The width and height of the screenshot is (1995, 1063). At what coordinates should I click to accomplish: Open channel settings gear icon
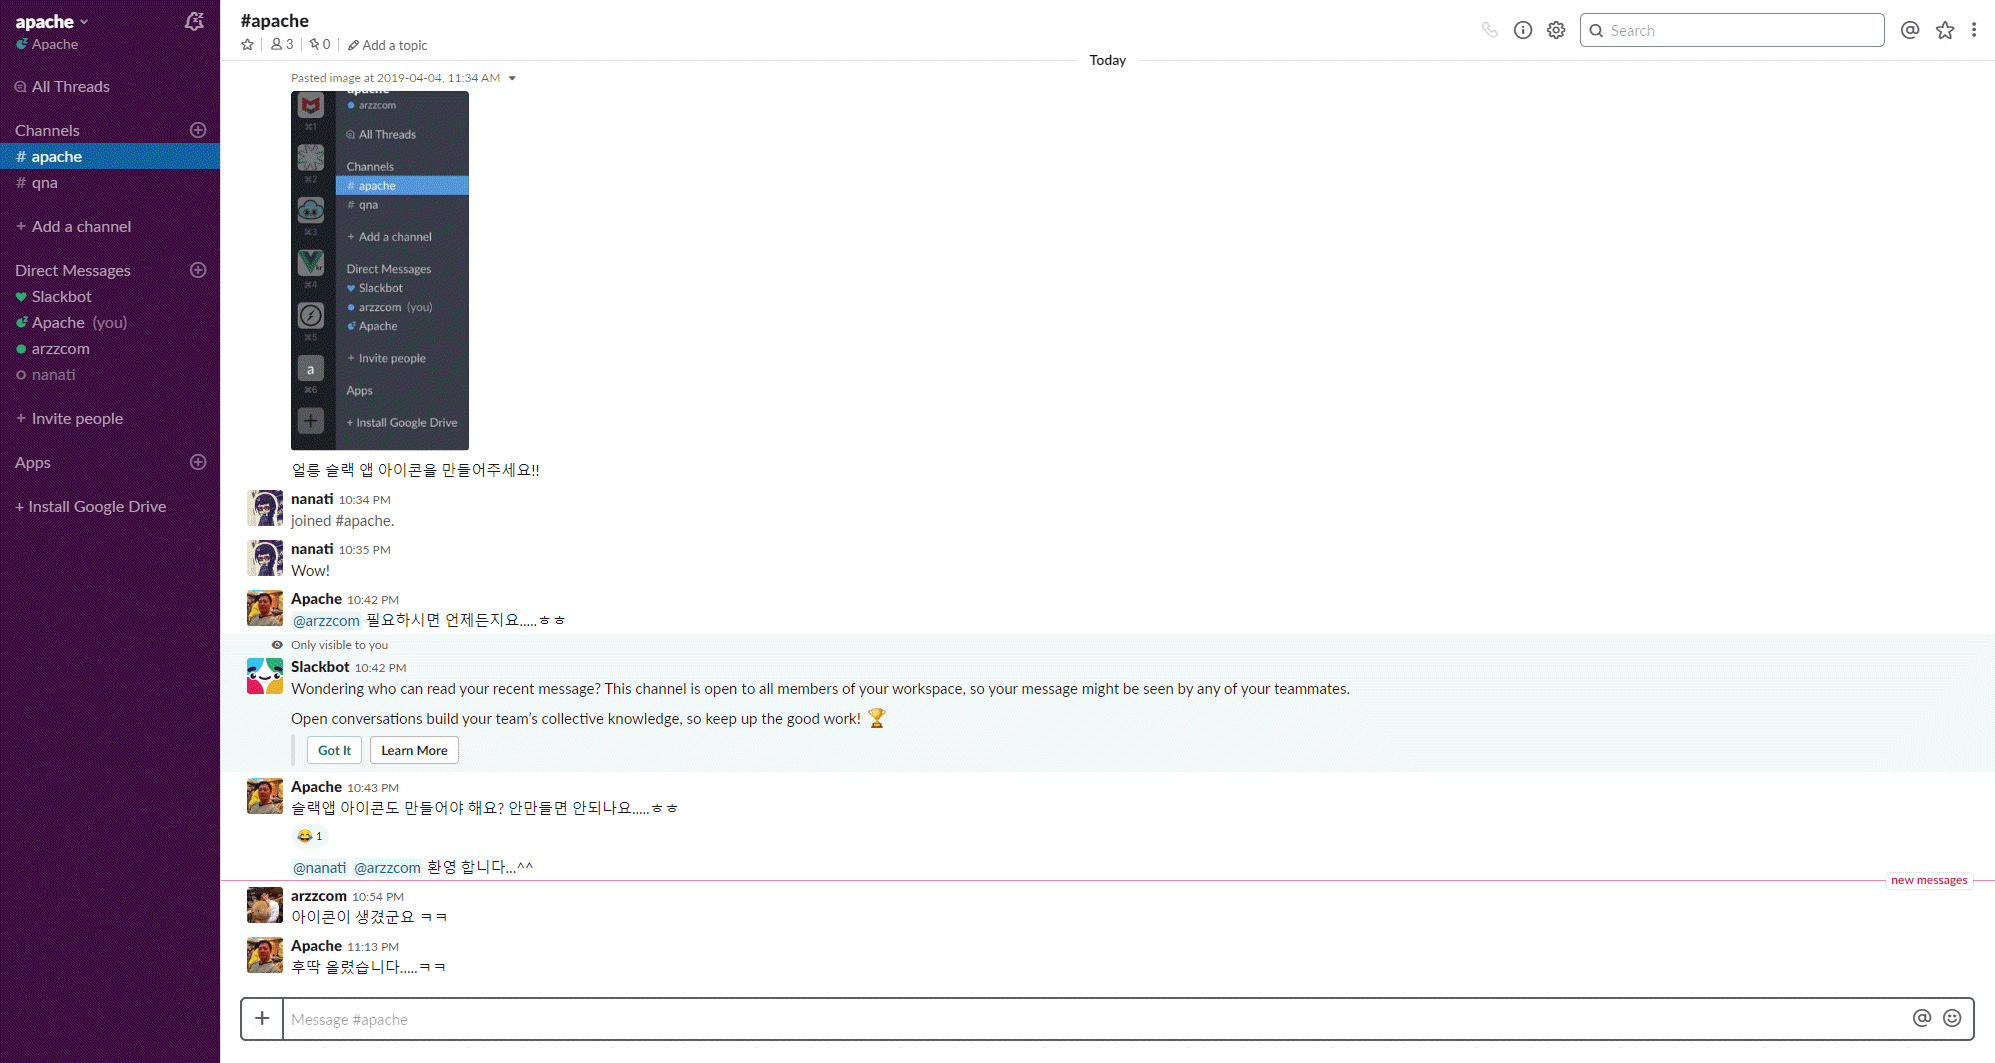pos(1556,30)
